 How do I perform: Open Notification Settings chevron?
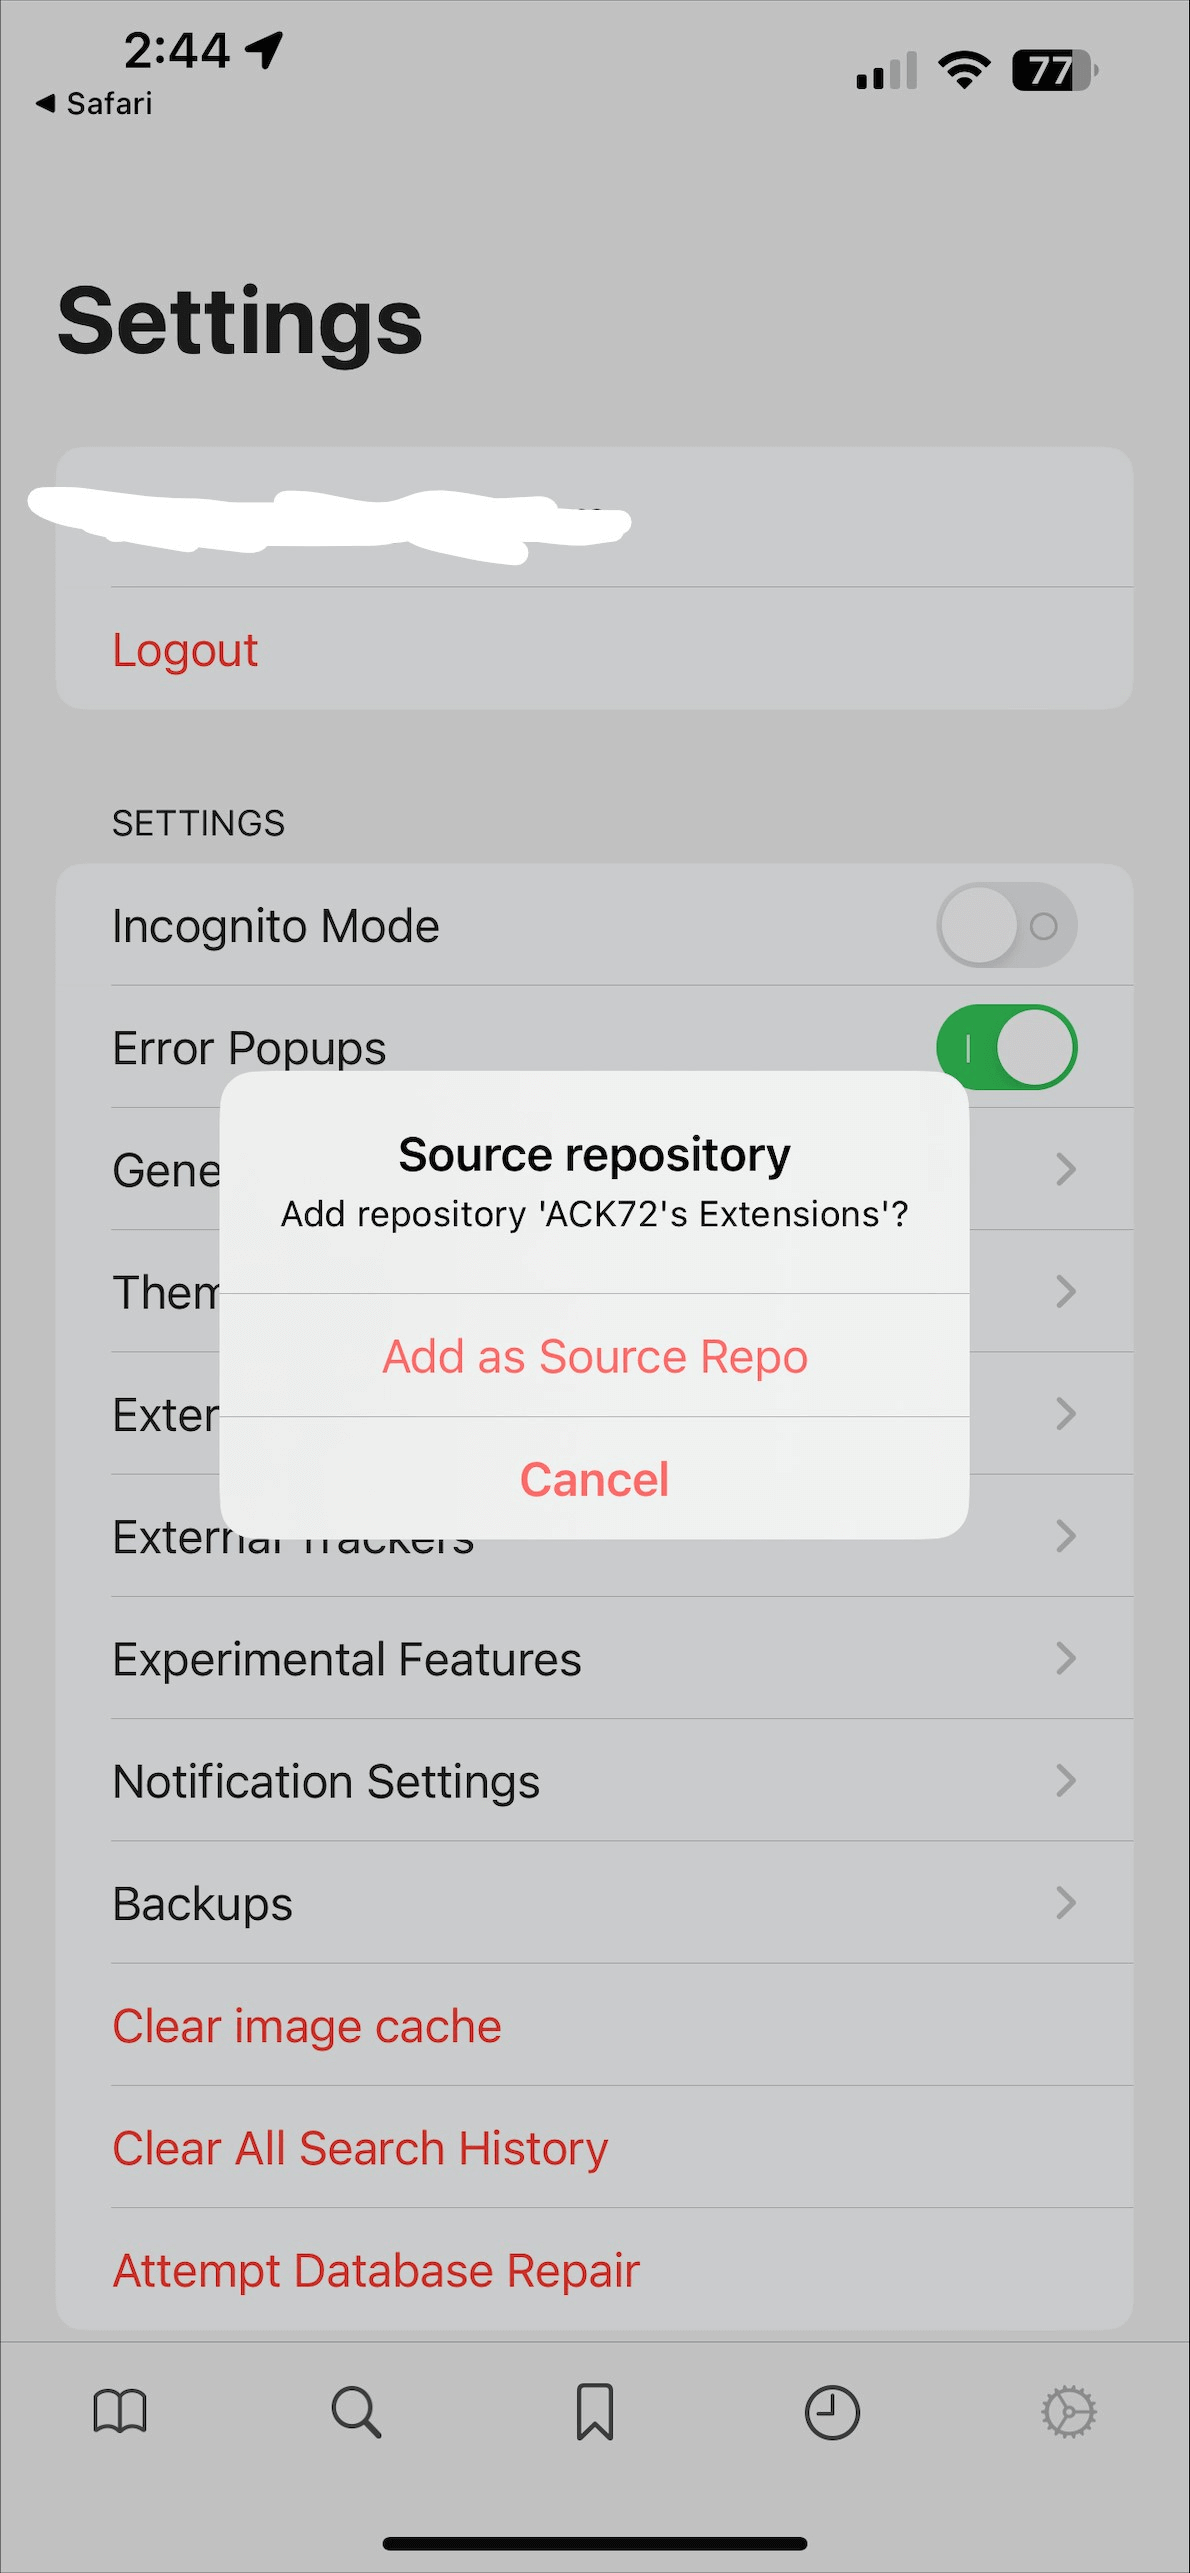1066,1780
